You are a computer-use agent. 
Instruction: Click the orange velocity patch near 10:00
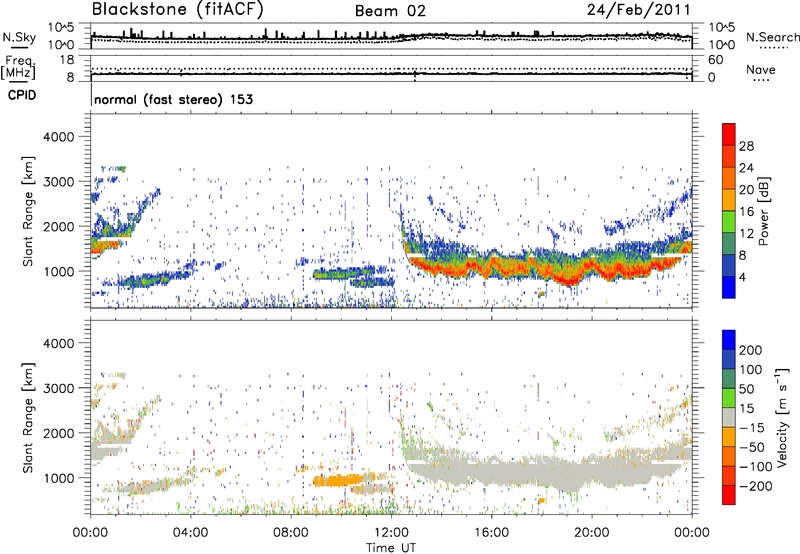(x=339, y=480)
